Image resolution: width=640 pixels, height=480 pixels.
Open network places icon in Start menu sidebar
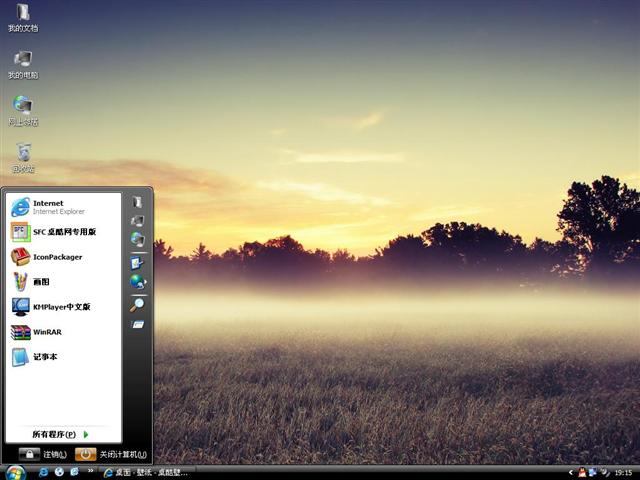[138, 239]
